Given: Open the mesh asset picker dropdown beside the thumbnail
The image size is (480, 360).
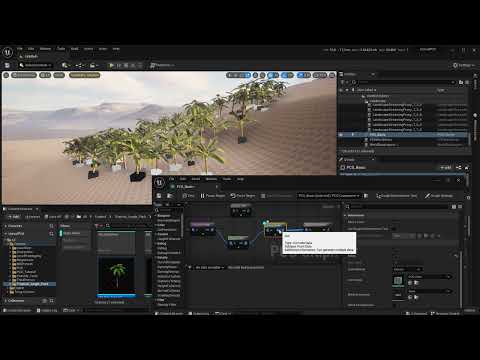Looking at the screenshot, I should tap(430, 277).
